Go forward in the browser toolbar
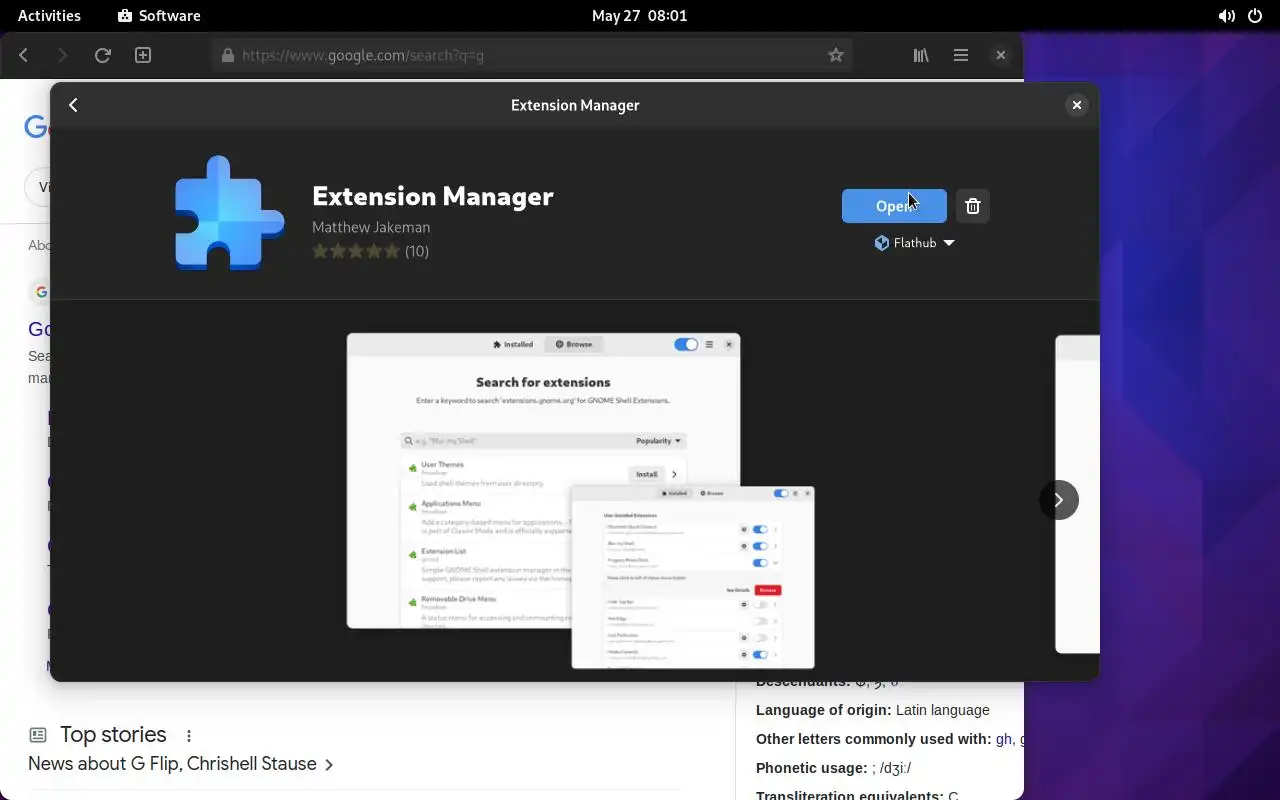1280x800 pixels. point(62,55)
